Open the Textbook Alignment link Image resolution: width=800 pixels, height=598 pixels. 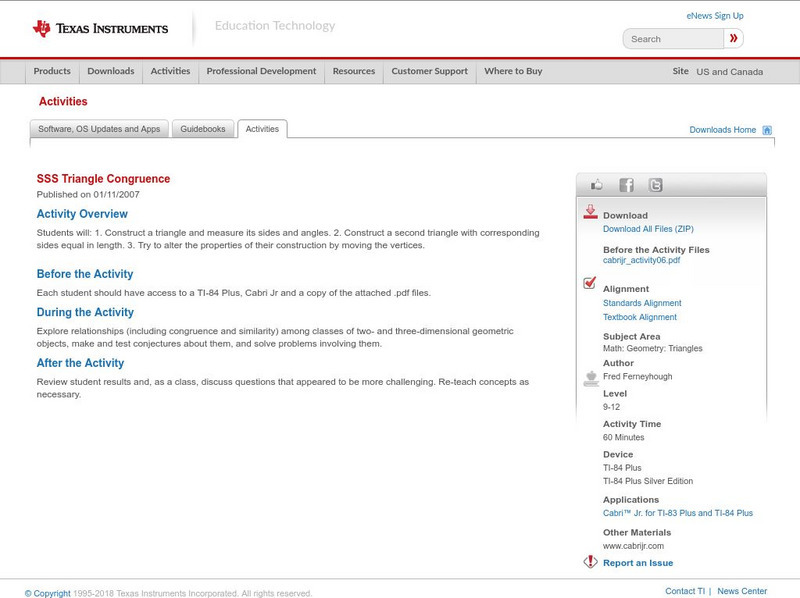[640, 317]
